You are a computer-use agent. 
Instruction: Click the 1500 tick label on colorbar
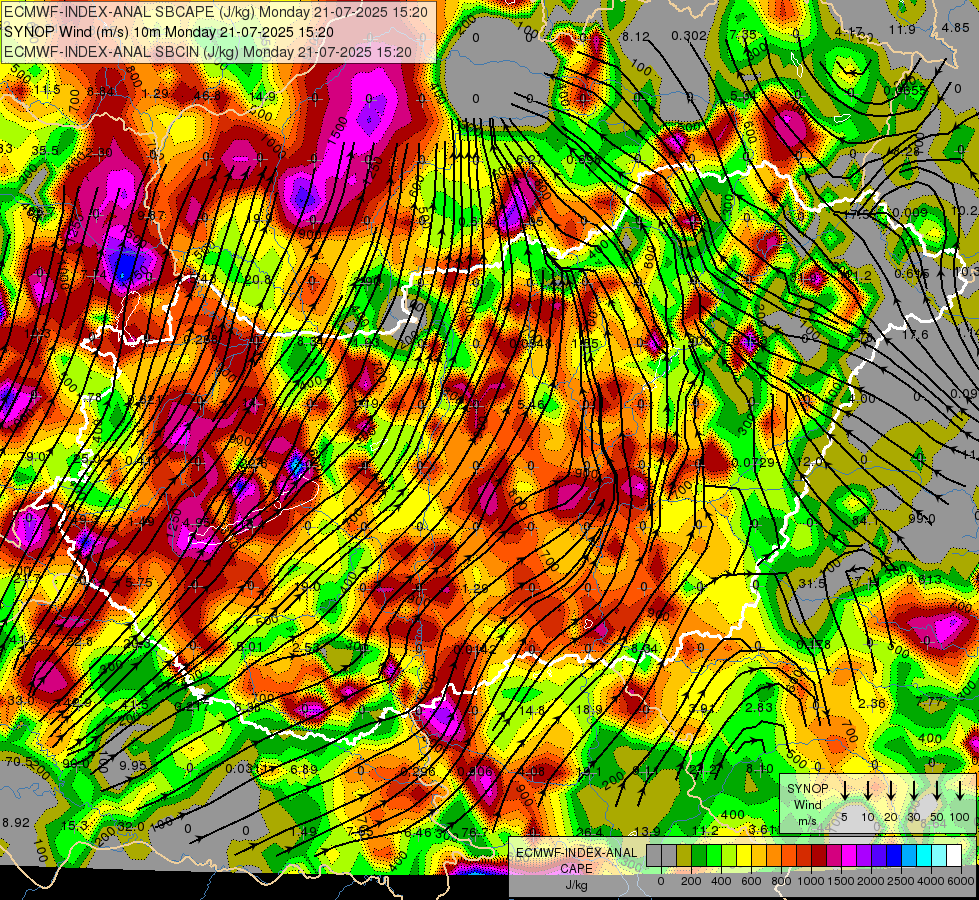pos(841,881)
